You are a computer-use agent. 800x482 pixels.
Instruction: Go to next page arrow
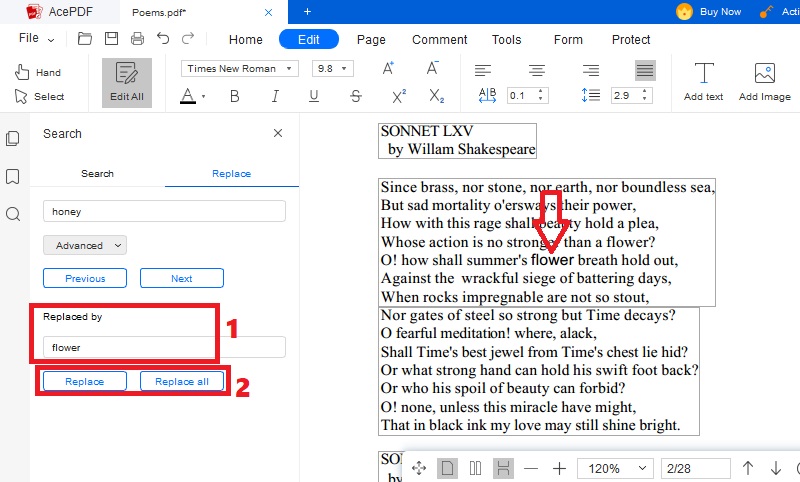[x=776, y=468]
